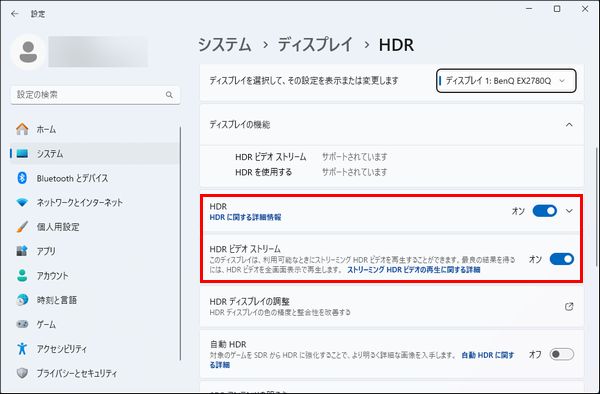Open HDR display calibration external link icon
The height and width of the screenshot is (394, 600).
point(569,306)
